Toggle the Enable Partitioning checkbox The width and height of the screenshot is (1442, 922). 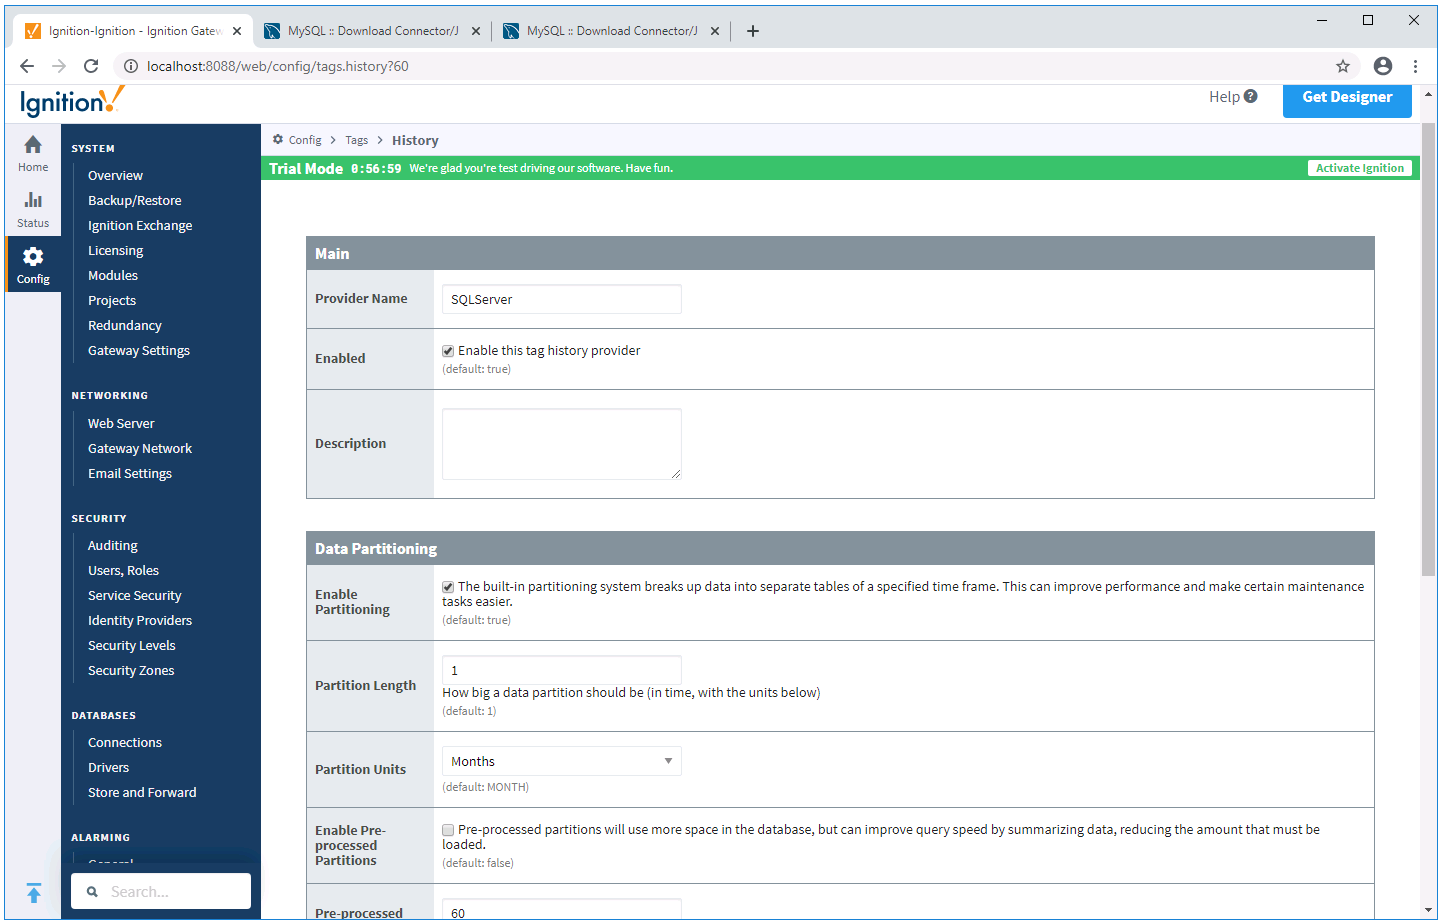(448, 587)
